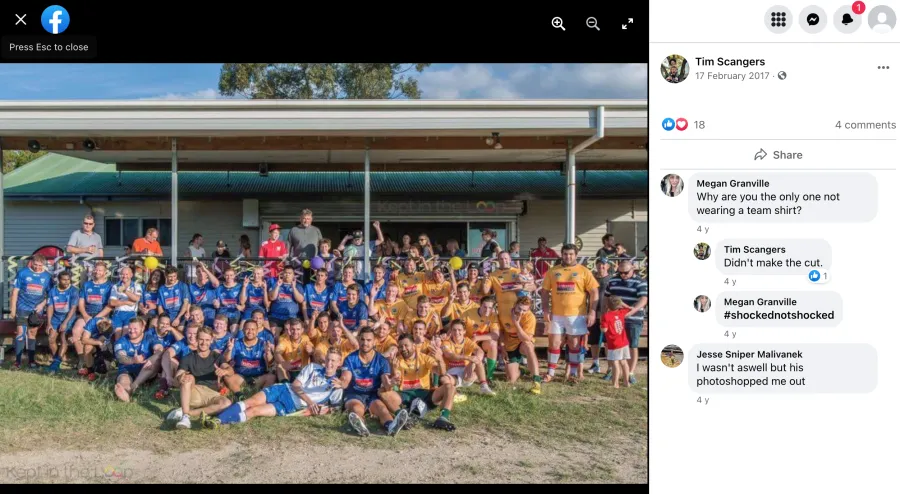The image size is (900, 494).
Task: Open the post options three-dot menu
Action: pyautogui.click(x=883, y=68)
